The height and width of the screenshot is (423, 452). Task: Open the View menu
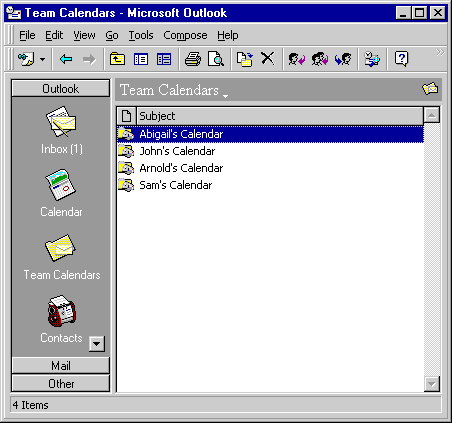tap(84, 35)
